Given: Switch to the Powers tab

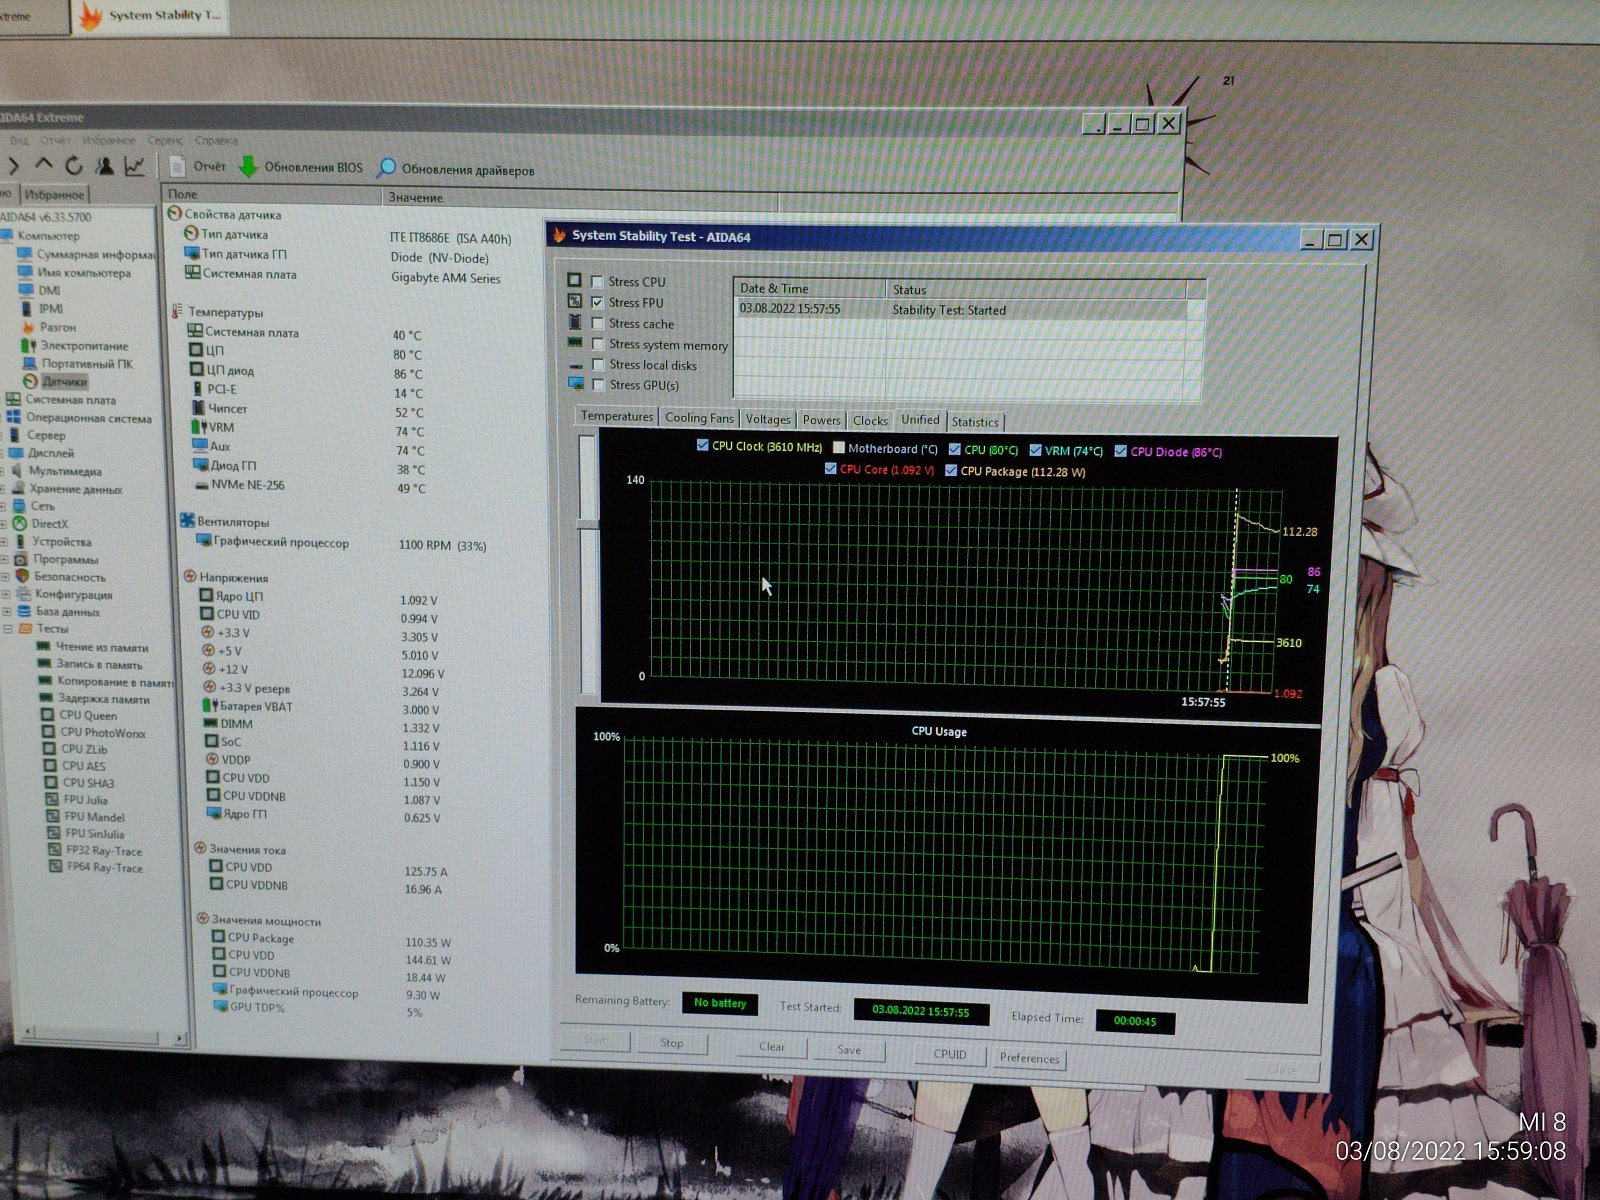Looking at the screenshot, I should coord(821,420).
